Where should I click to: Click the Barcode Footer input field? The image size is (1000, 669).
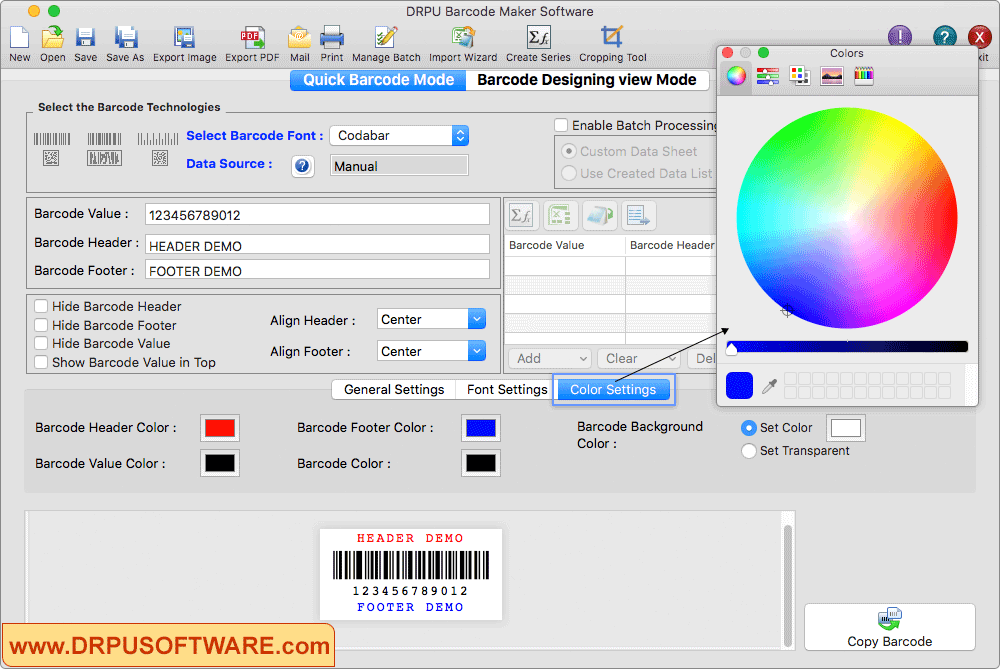pyautogui.click(x=318, y=270)
